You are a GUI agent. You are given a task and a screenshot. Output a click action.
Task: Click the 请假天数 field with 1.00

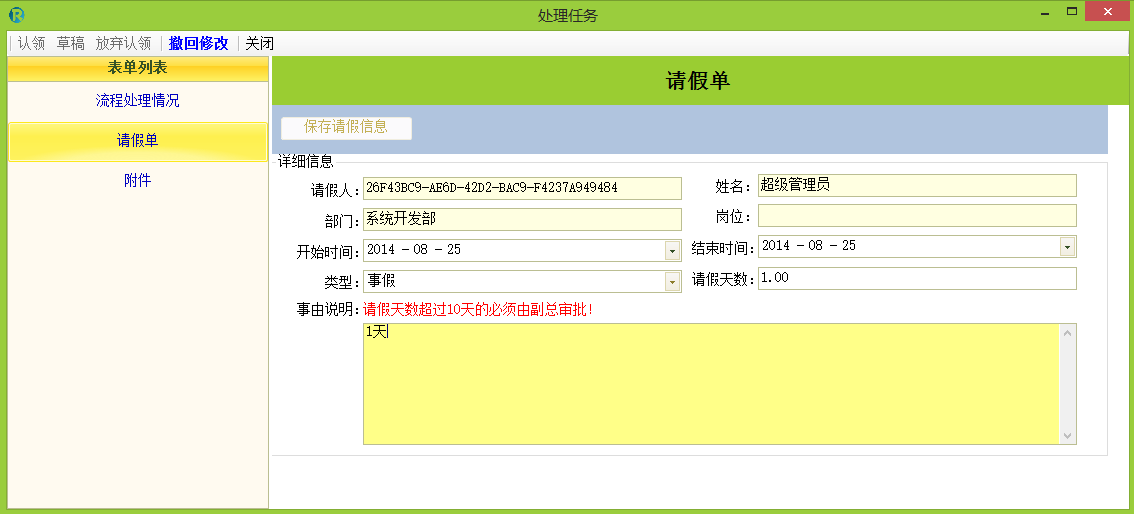coord(917,278)
